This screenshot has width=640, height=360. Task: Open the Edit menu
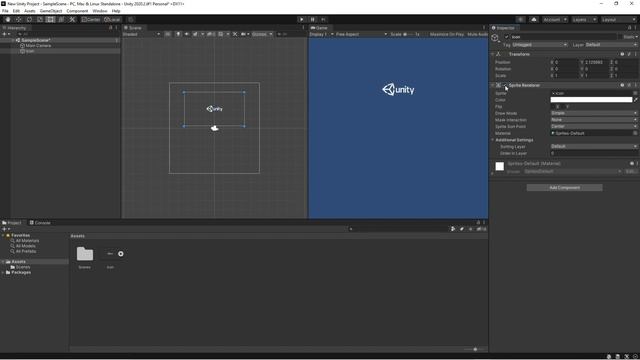click(16, 11)
